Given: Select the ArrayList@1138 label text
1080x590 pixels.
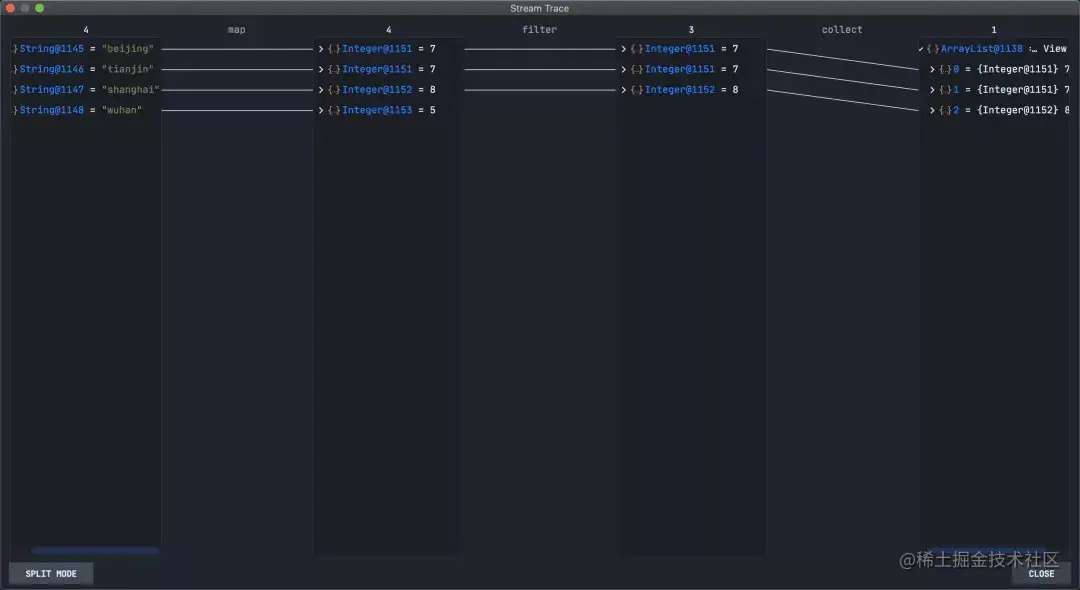Looking at the screenshot, I should (x=982, y=49).
